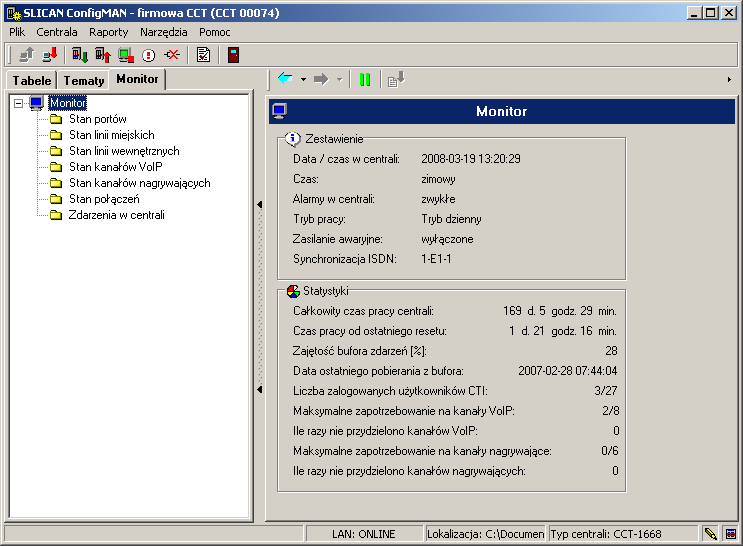
Task: Click the lower splitter collapse arrow
Action: (x=260, y=389)
